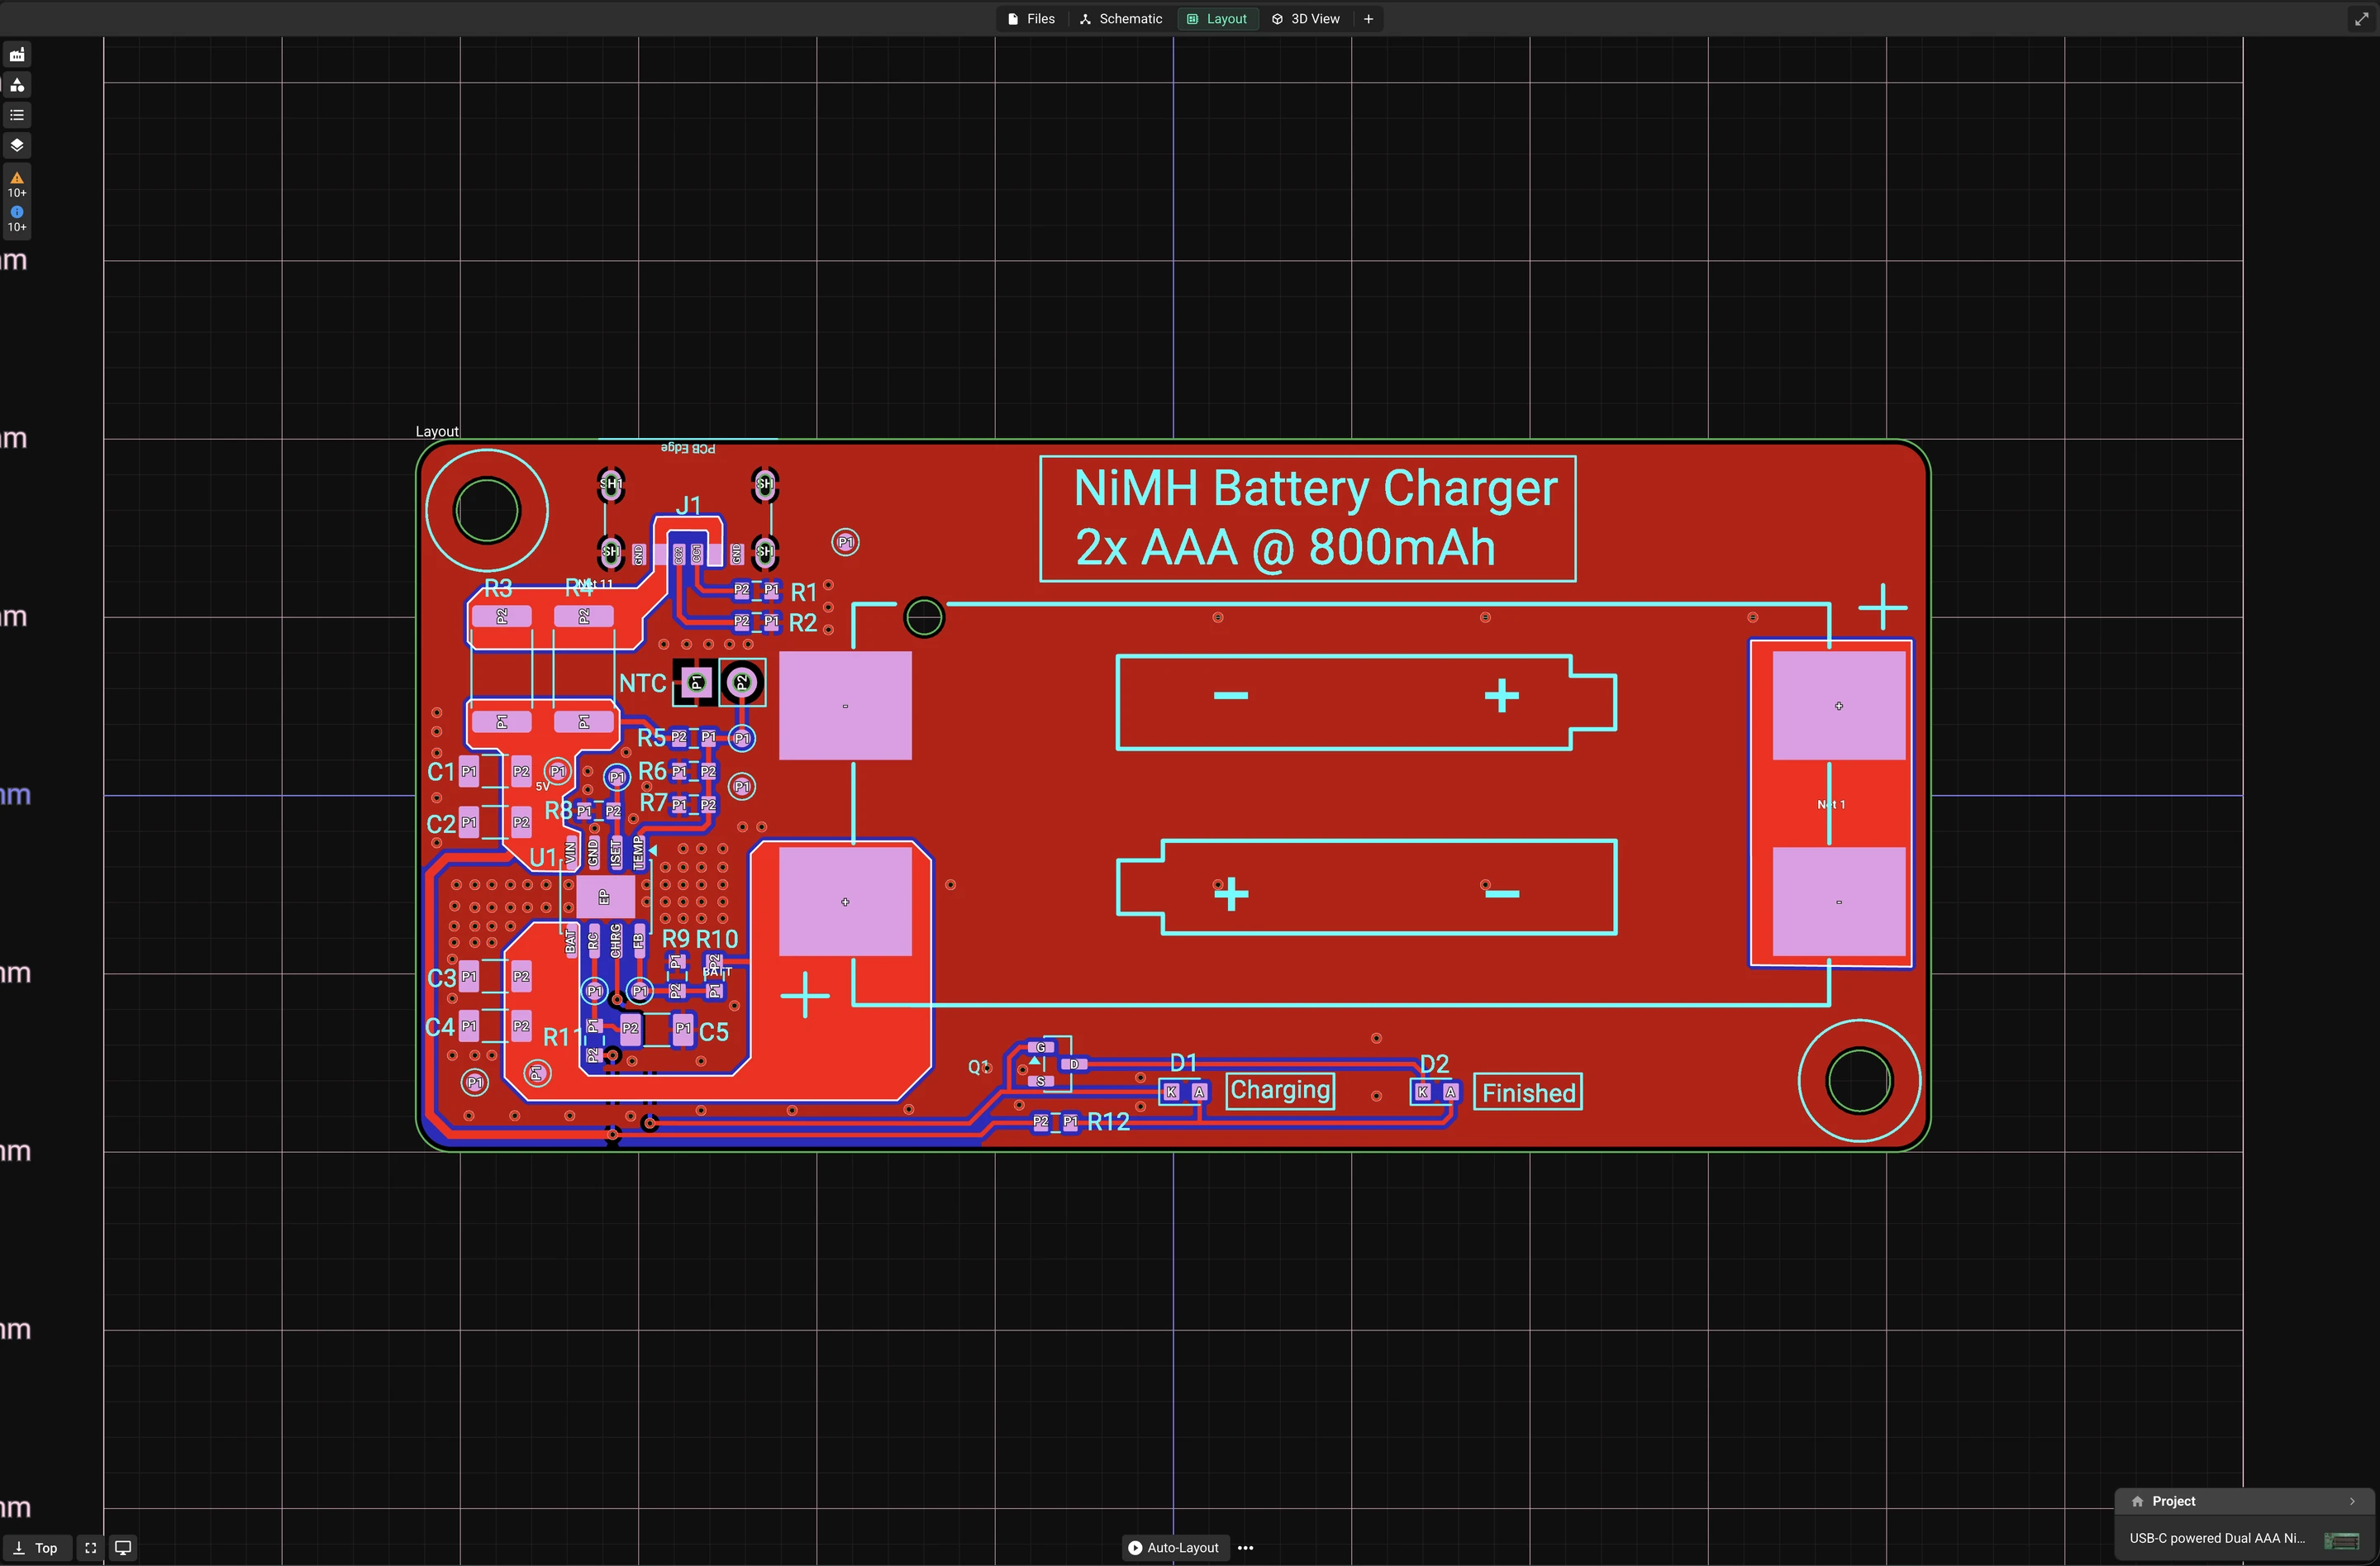This screenshot has width=2380, height=1566.
Task: Open the more options ellipsis beside Auto-Layout
Action: (1245, 1547)
